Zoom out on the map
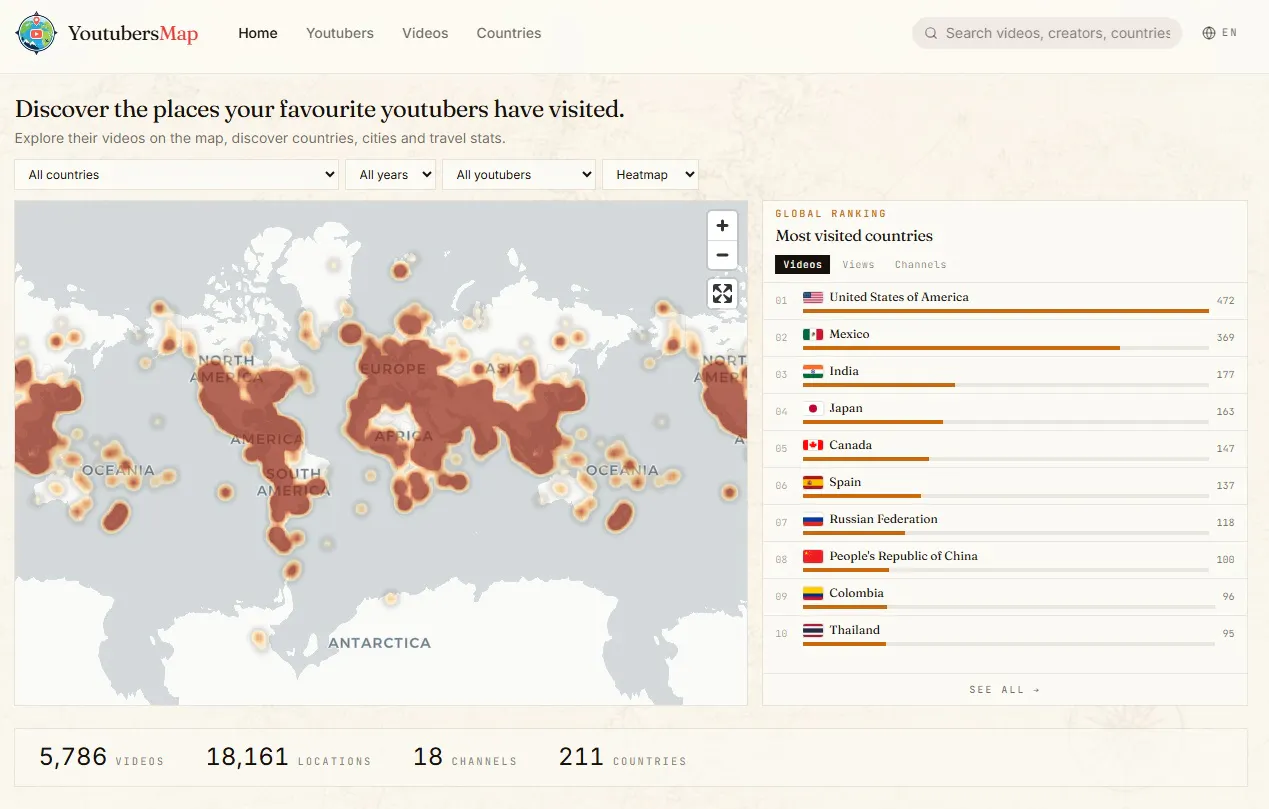Screen dimensions: 1269x809 [722, 256]
